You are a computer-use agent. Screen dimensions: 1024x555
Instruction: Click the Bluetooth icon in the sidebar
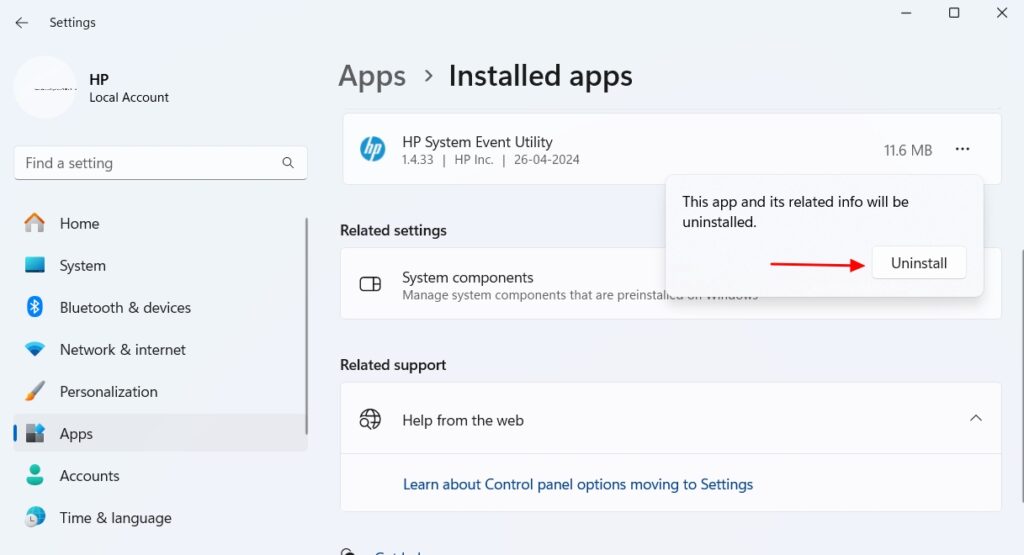click(x=35, y=307)
